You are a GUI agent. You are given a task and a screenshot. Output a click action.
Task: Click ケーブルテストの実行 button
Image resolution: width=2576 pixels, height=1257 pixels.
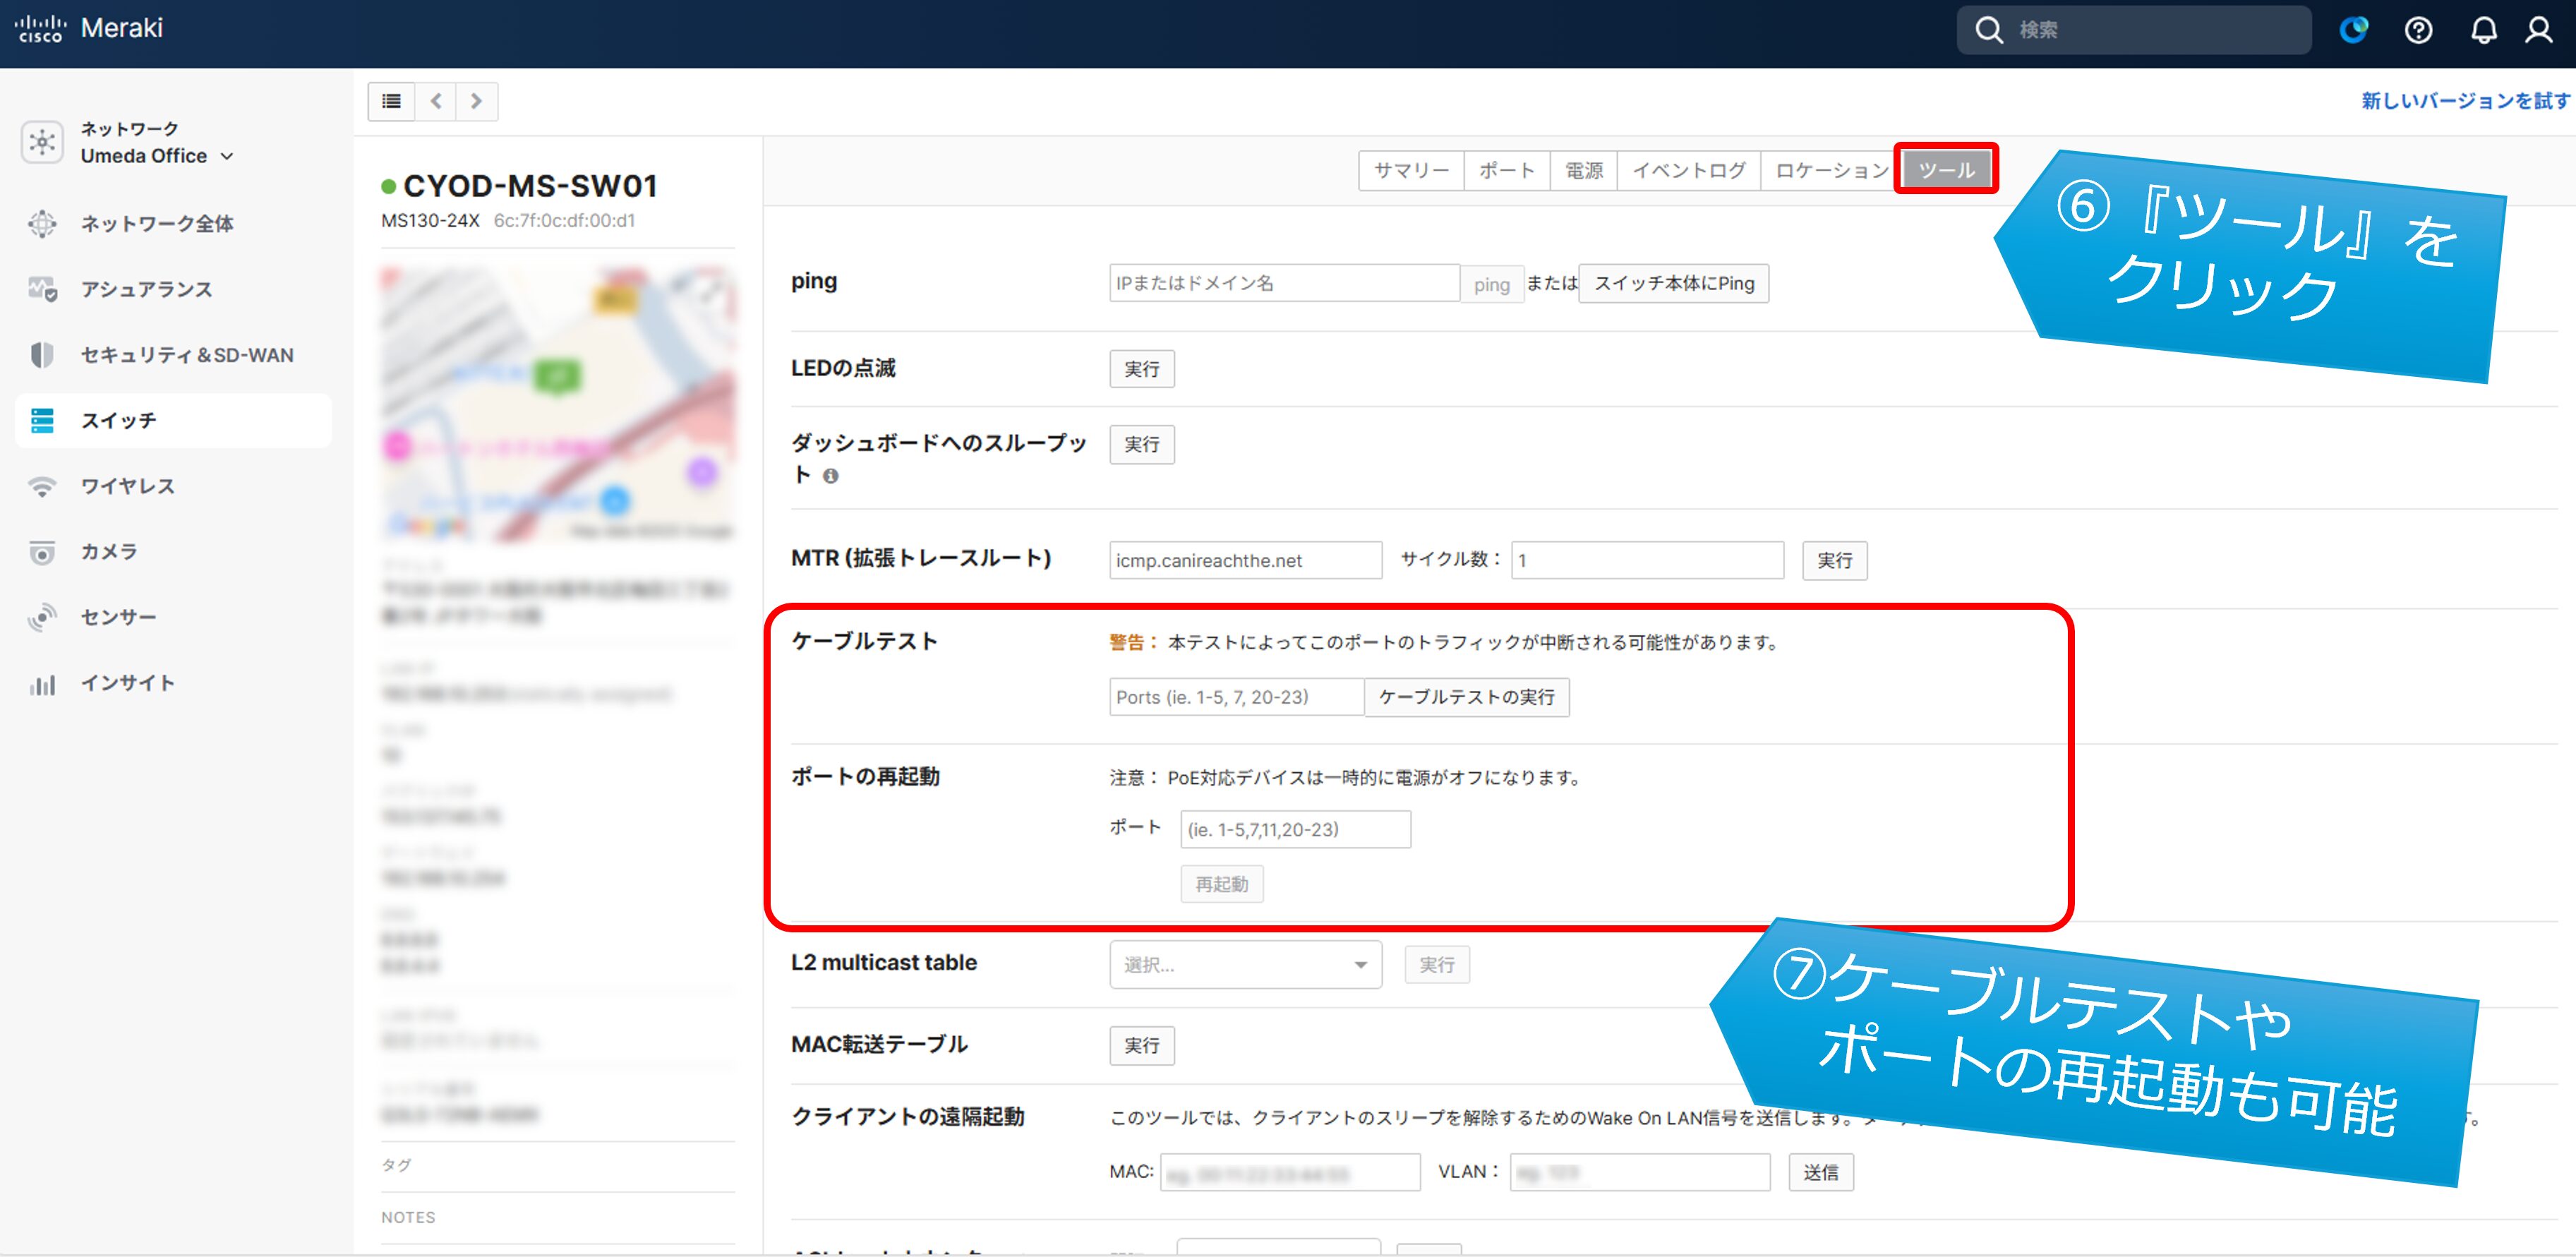pos(1466,697)
